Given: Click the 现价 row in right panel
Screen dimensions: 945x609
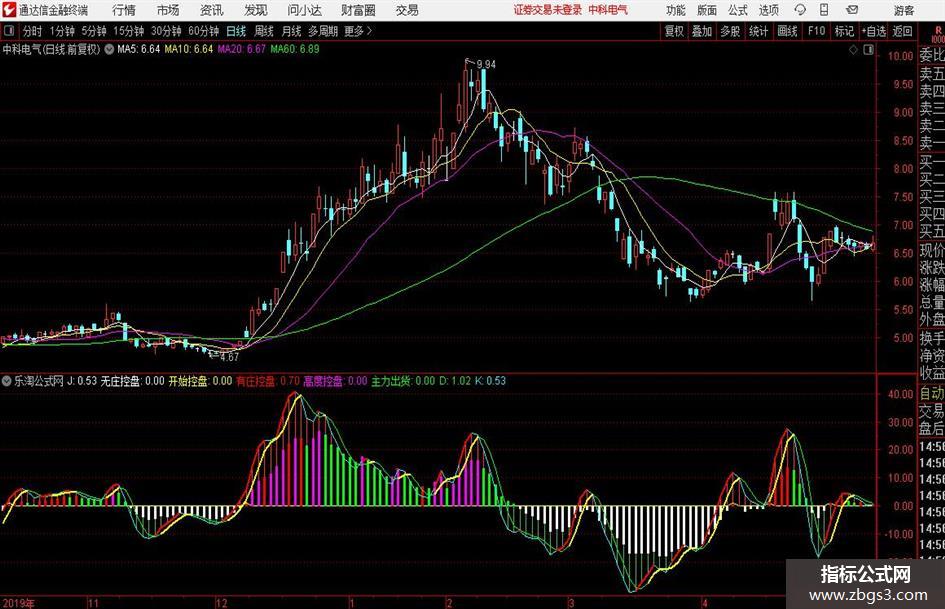Looking at the screenshot, I should [932, 250].
